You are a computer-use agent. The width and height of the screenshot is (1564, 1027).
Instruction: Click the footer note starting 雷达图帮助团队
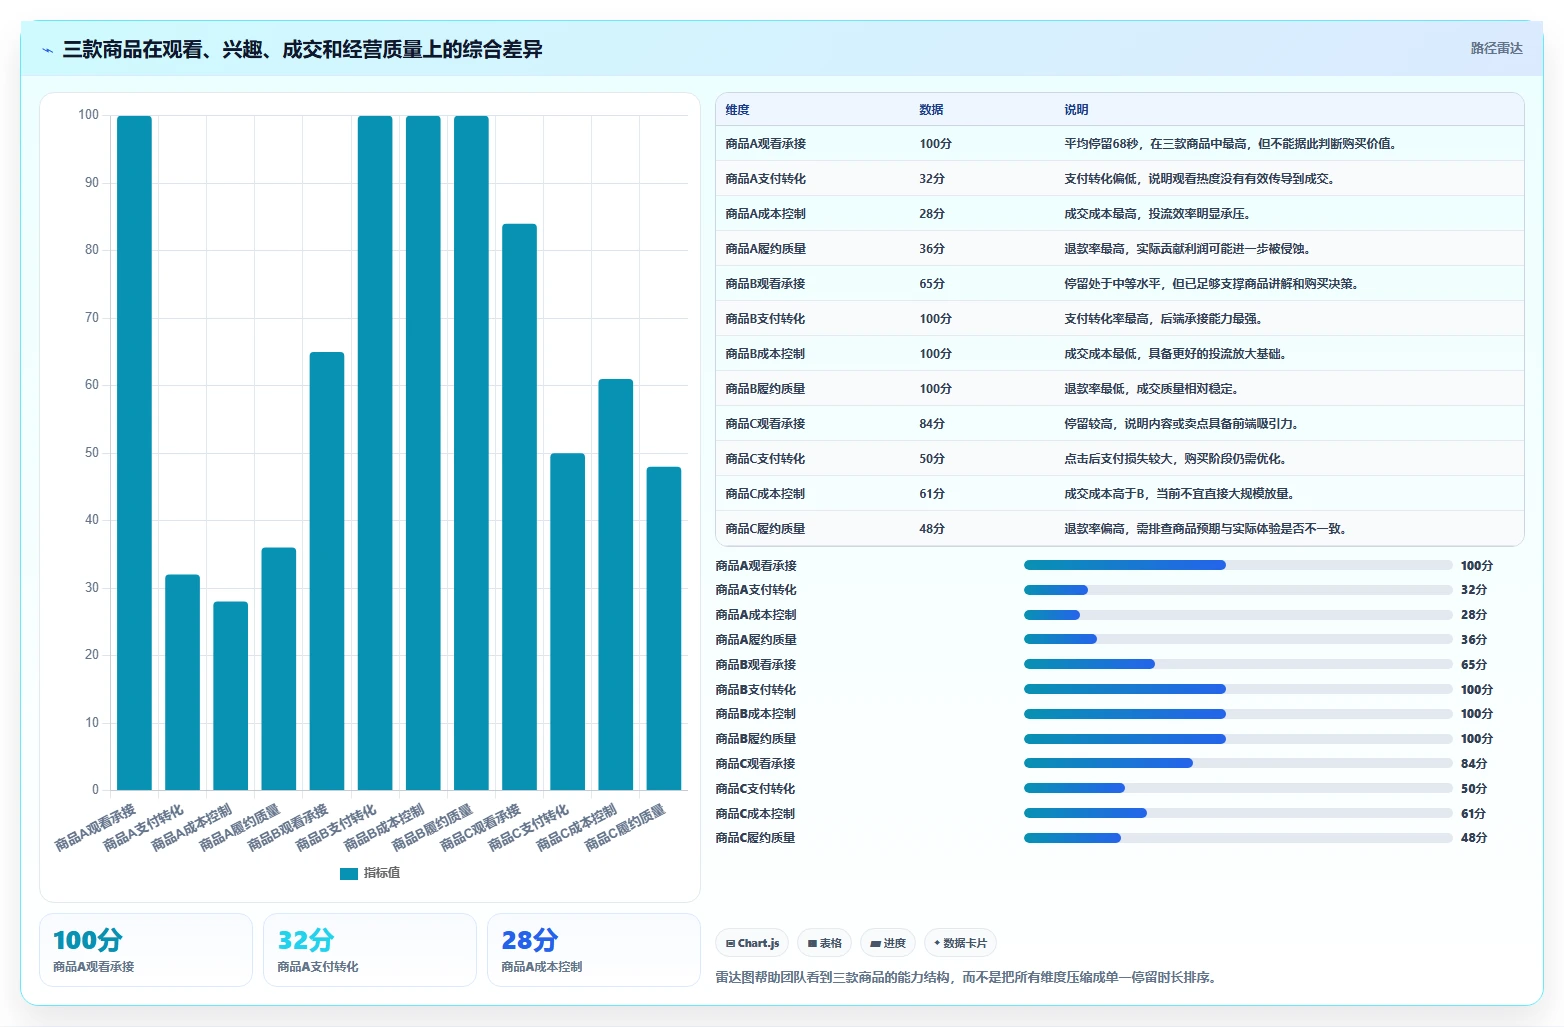pyautogui.click(x=968, y=977)
